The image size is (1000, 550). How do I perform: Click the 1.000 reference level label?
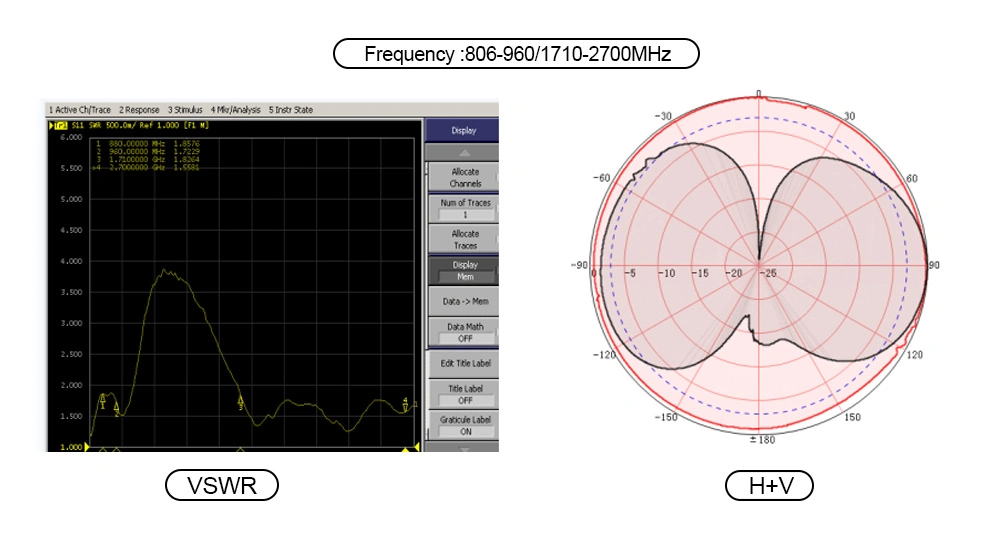tap(71, 447)
